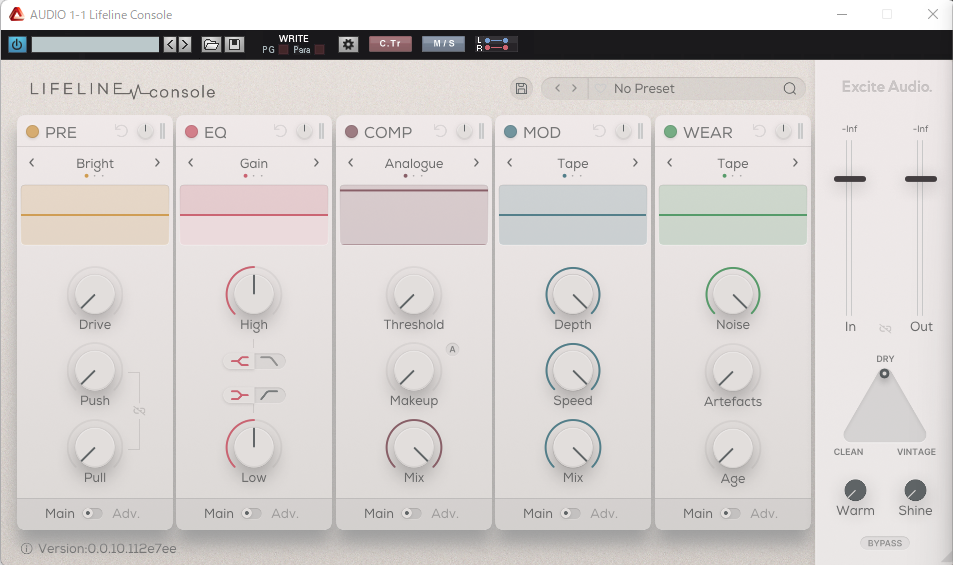
Task: Switch MOD type to next after Tape
Action: click(x=635, y=163)
